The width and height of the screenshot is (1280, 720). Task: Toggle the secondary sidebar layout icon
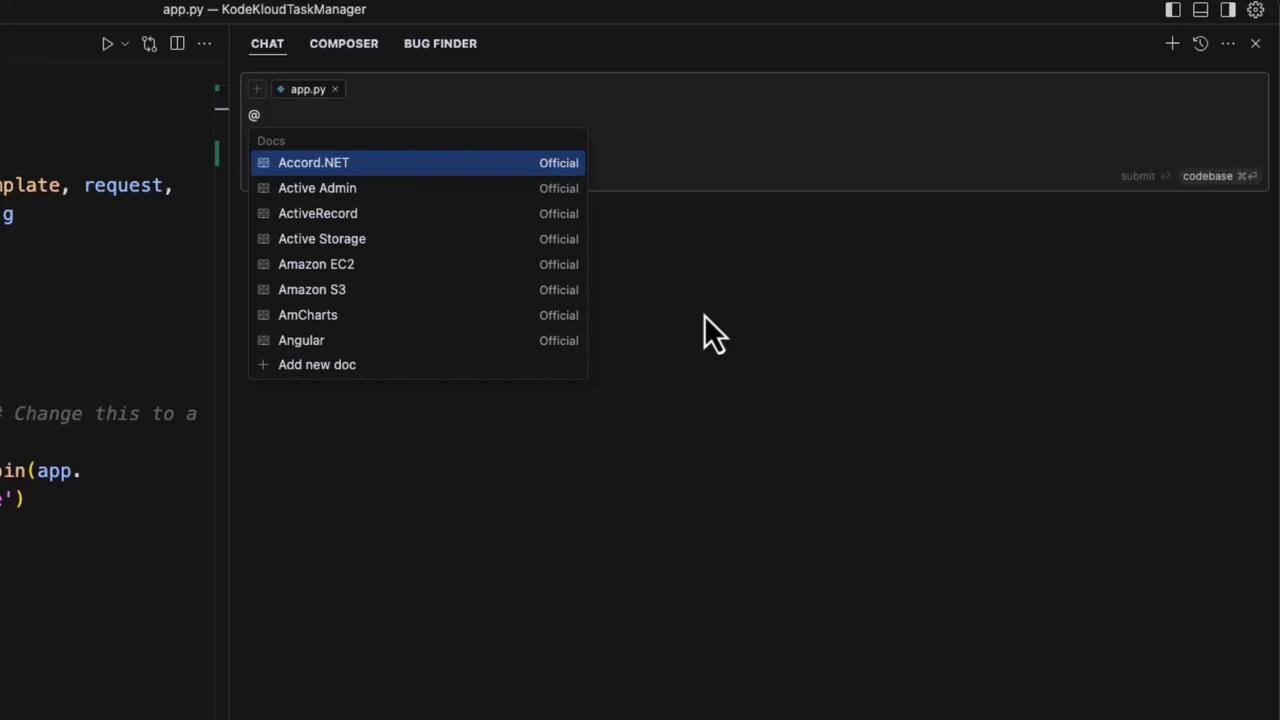point(1228,10)
